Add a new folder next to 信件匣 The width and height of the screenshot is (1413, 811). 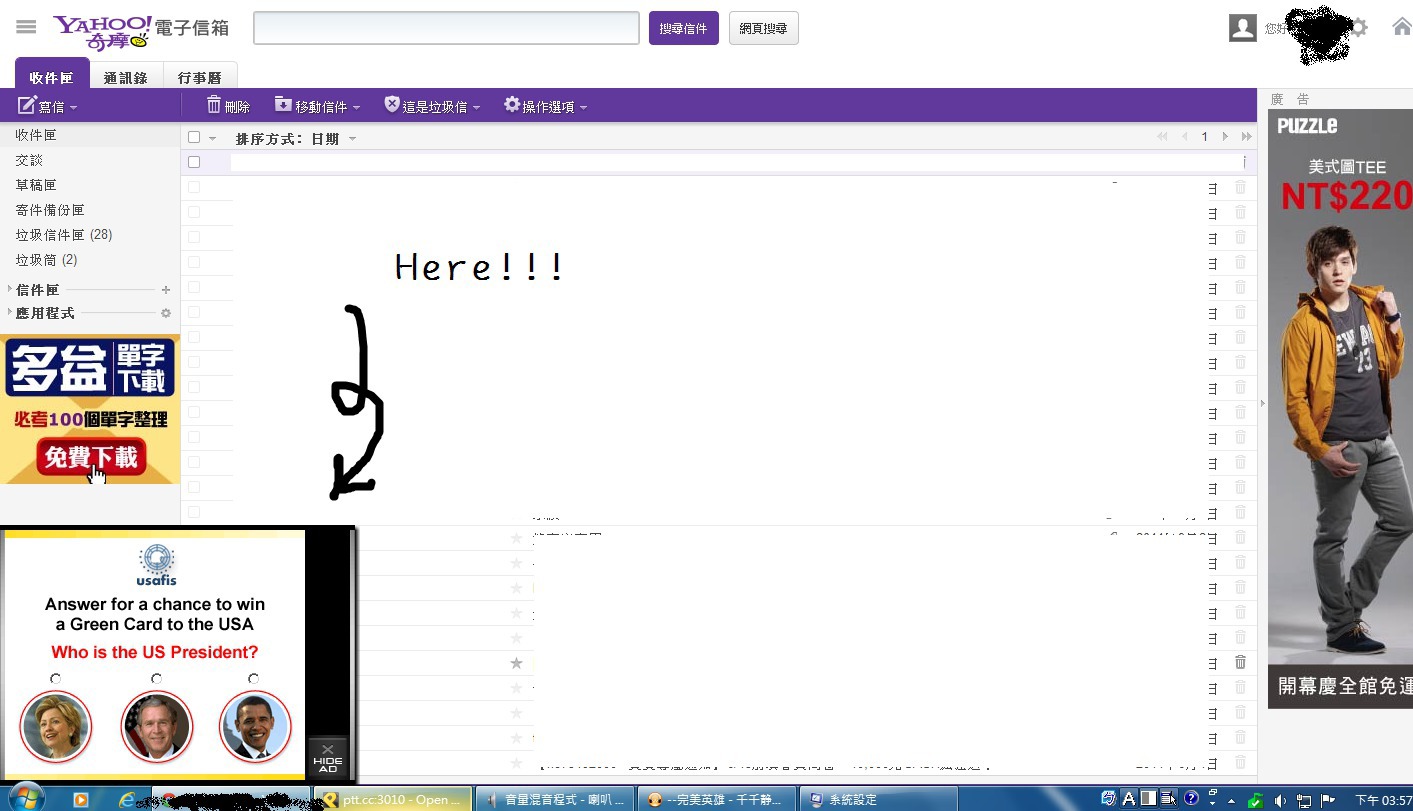click(166, 290)
